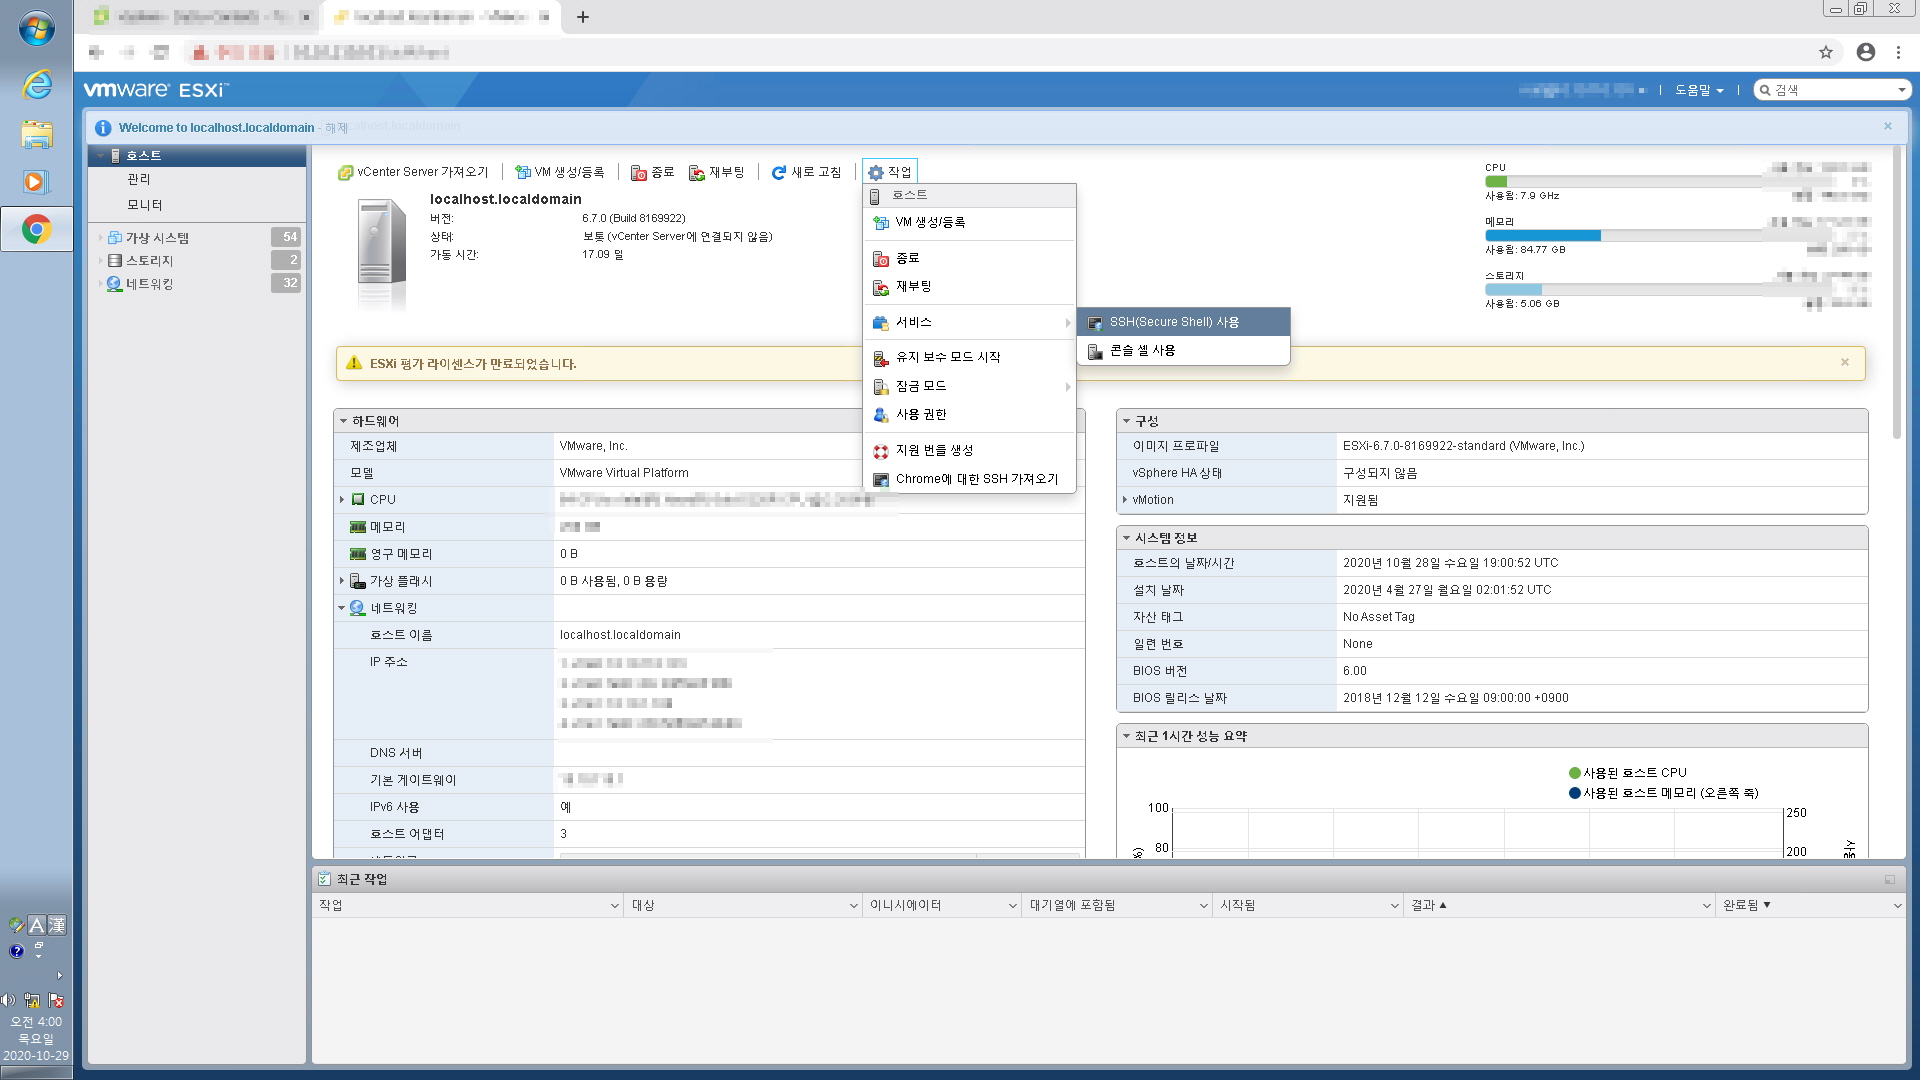Open 네트워킹 in navigator
Viewport: 1920px width, 1080px height.
point(149,284)
